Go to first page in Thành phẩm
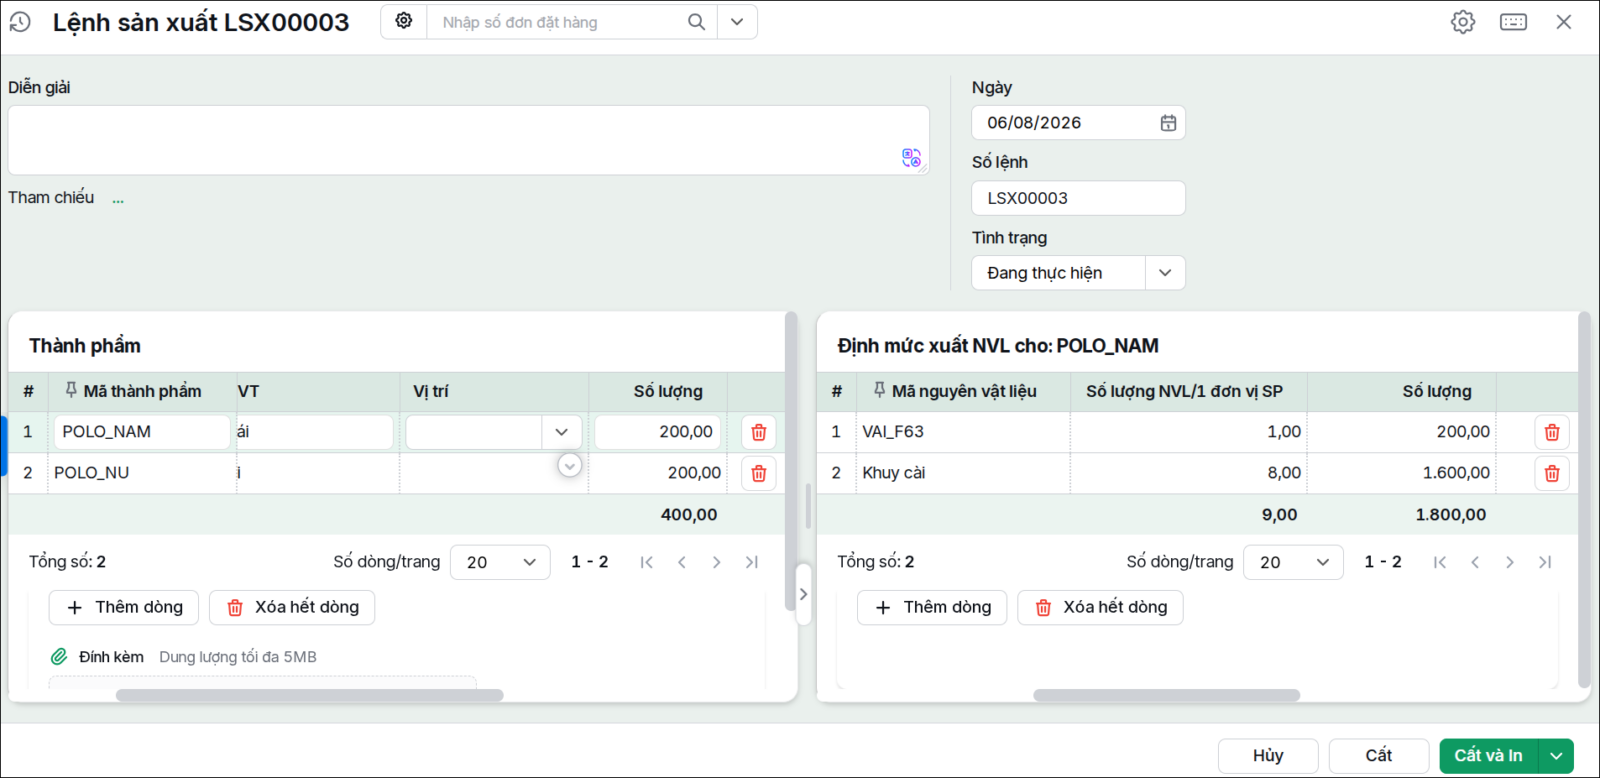 pyautogui.click(x=647, y=562)
